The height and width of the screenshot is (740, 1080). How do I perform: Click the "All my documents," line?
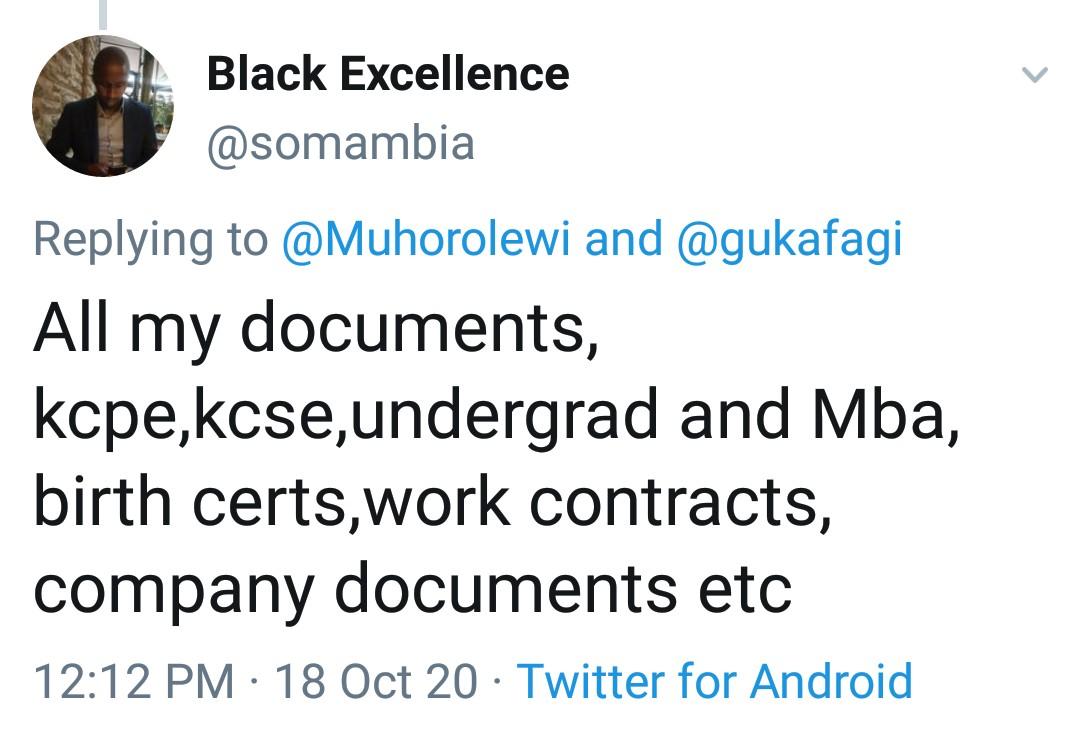[x=316, y=328]
